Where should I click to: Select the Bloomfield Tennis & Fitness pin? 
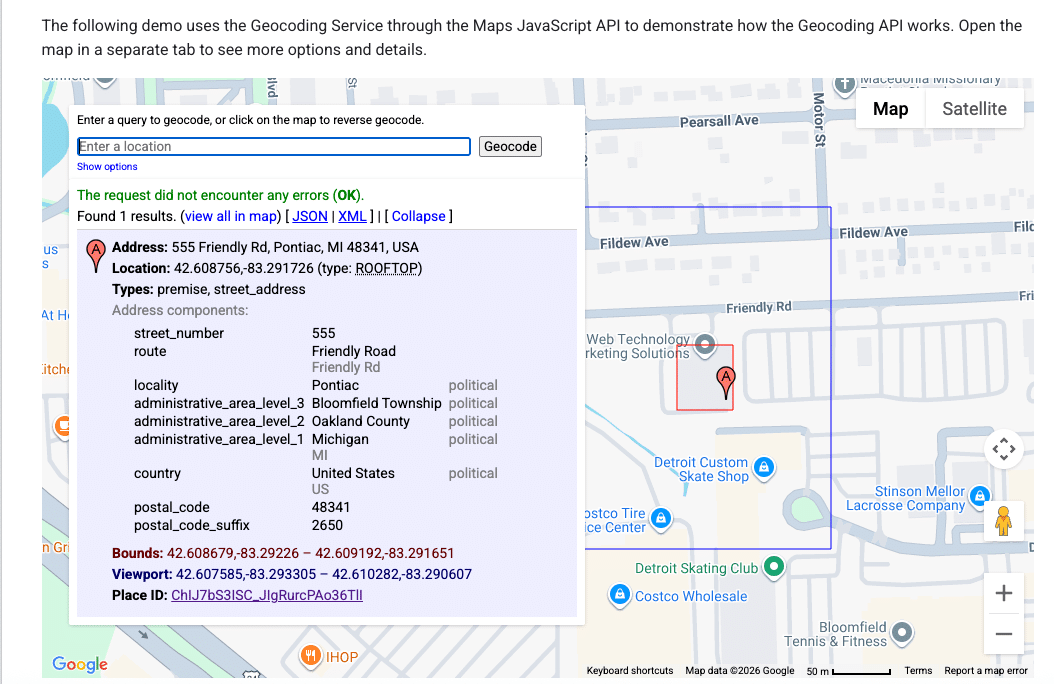[902, 632]
